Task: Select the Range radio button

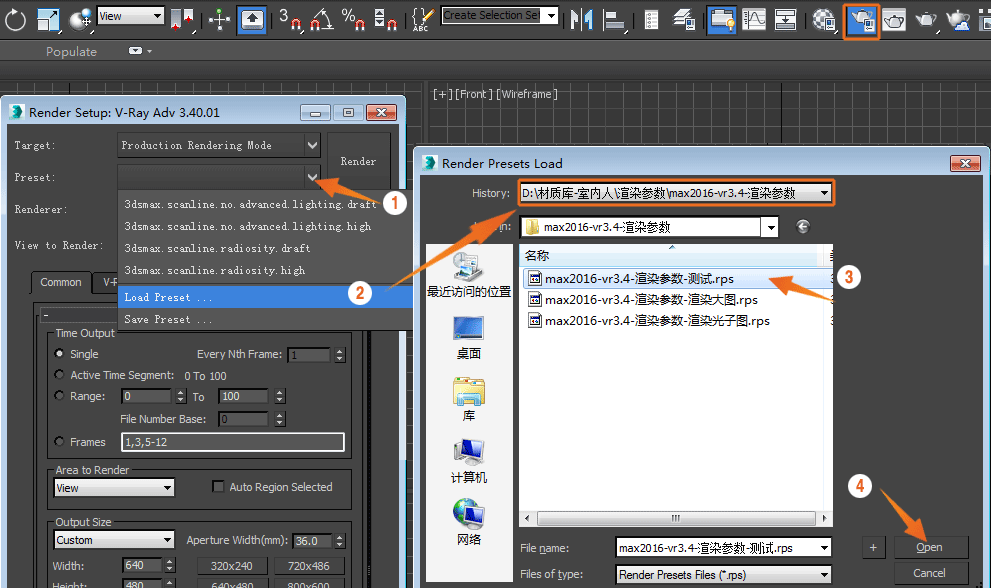Action: (x=59, y=395)
